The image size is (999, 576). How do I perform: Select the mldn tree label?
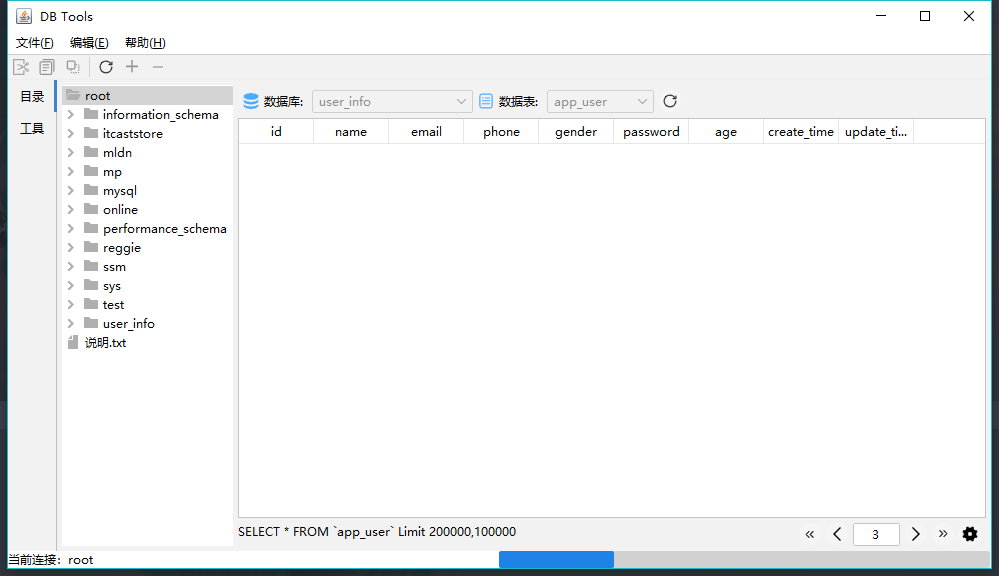coord(117,152)
